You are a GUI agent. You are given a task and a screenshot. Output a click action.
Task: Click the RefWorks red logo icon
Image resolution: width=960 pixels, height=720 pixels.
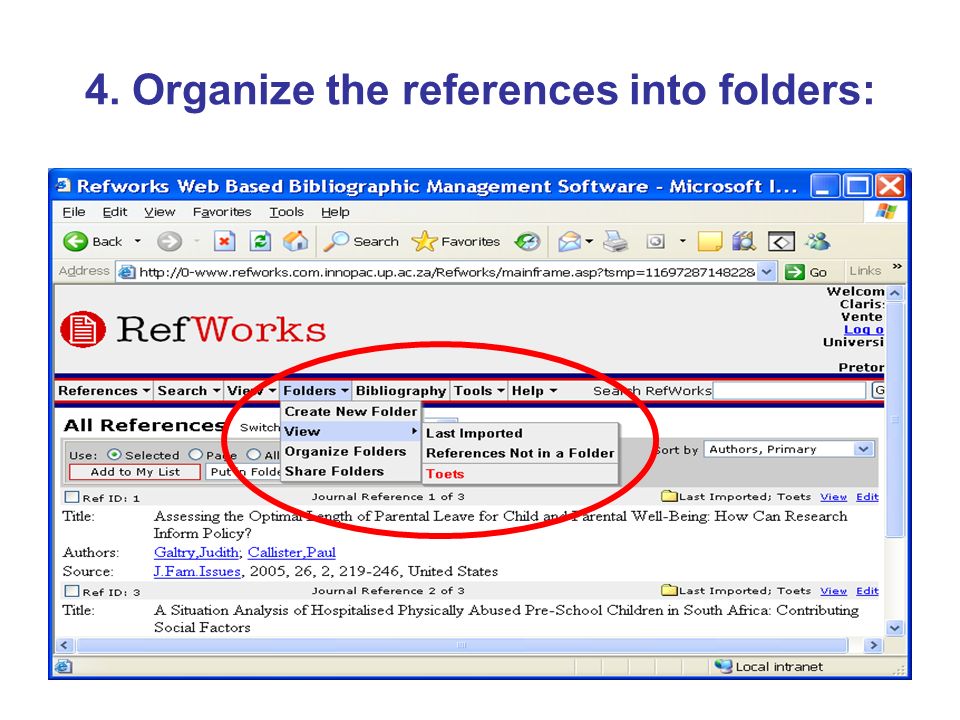point(83,329)
